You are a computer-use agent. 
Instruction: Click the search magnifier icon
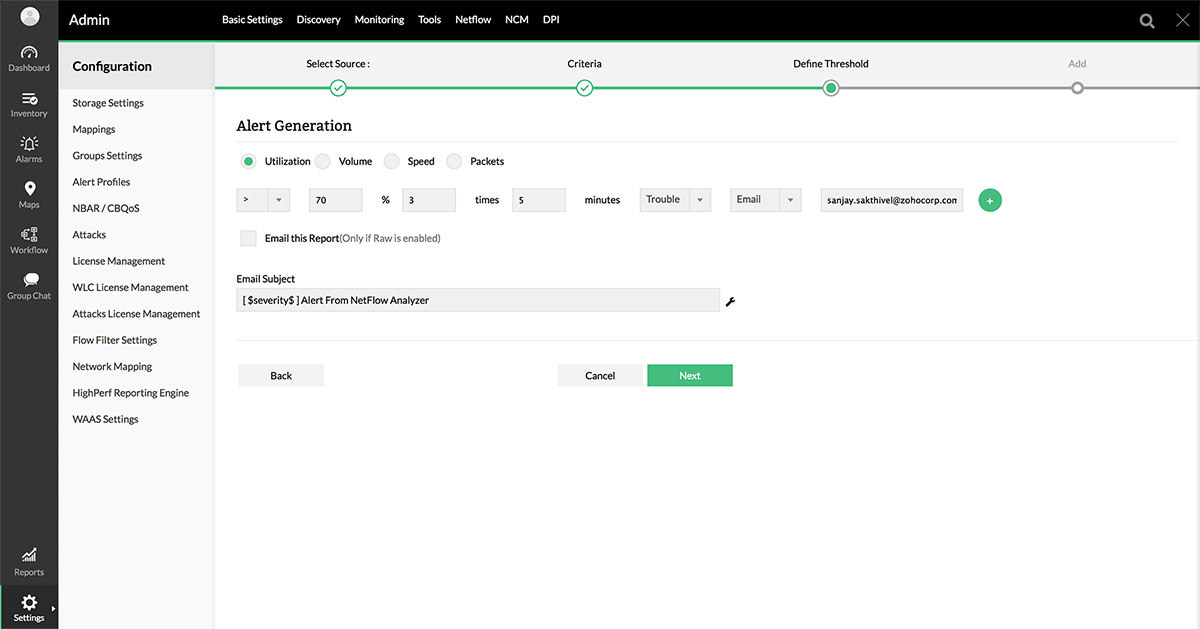click(1147, 20)
